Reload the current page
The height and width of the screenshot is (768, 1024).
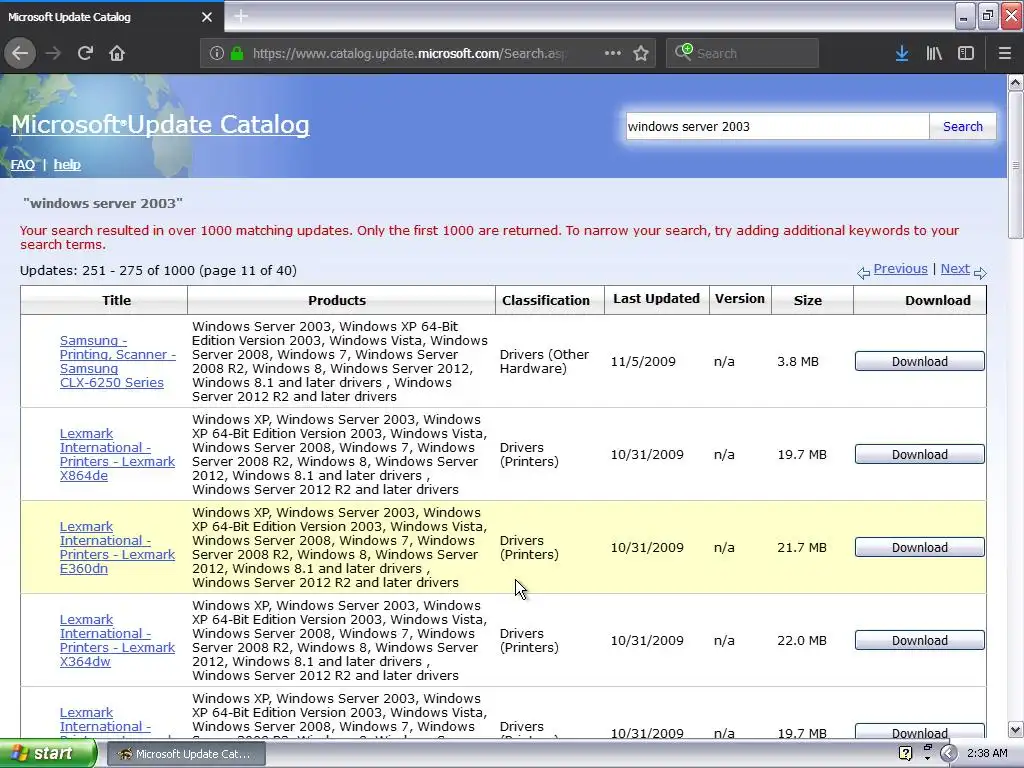(85, 53)
